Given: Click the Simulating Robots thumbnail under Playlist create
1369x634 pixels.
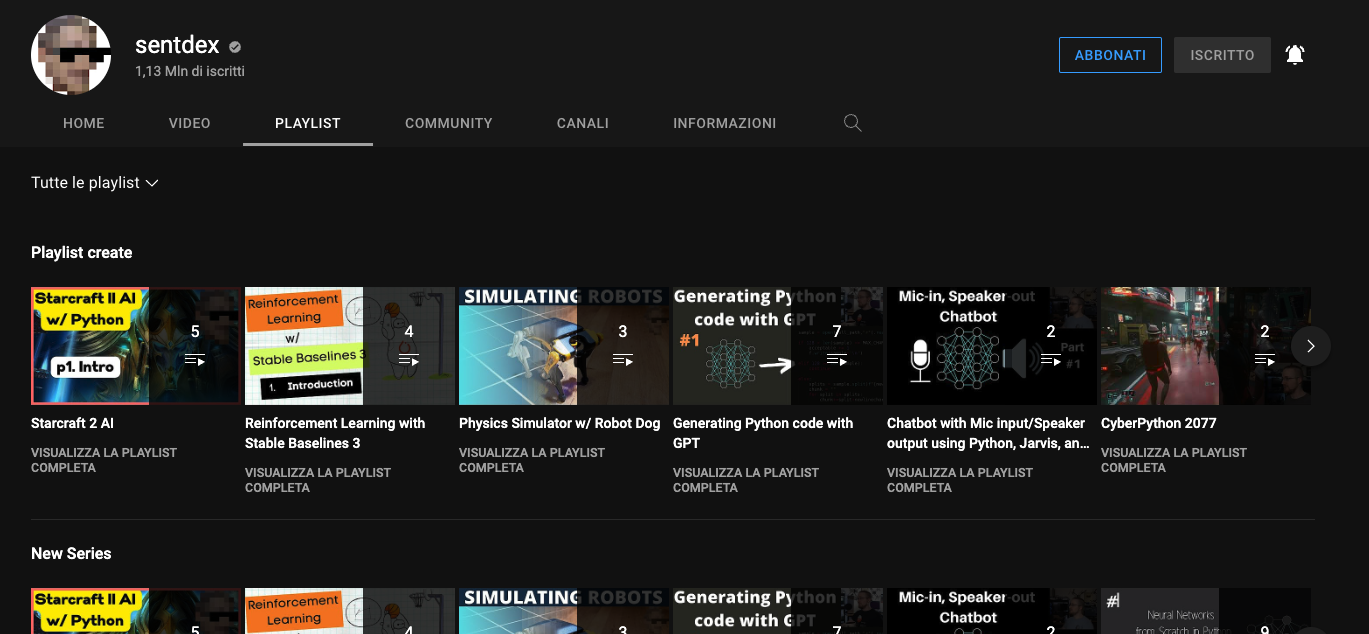Looking at the screenshot, I should [x=564, y=346].
